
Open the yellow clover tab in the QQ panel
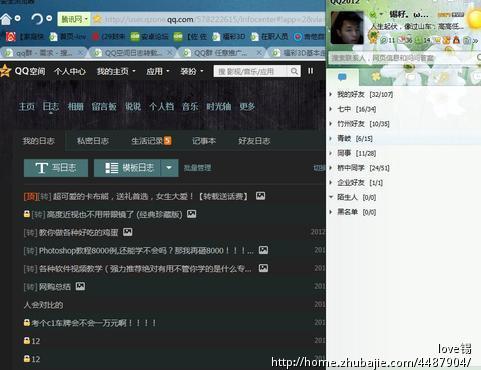pos(376,77)
